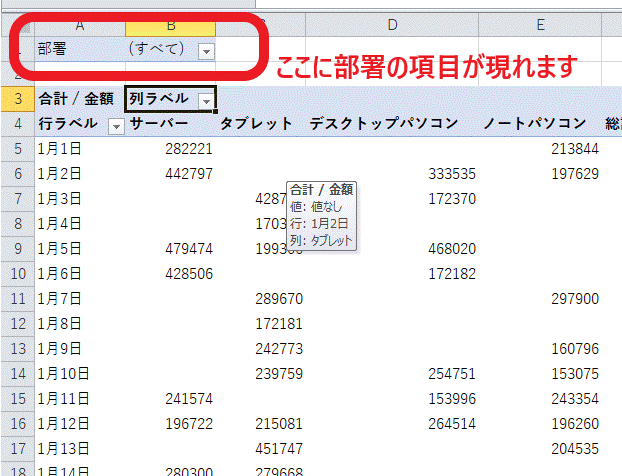Image resolution: width=622 pixels, height=476 pixels.
Task: Click row 15 header
Action: pos(17,396)
